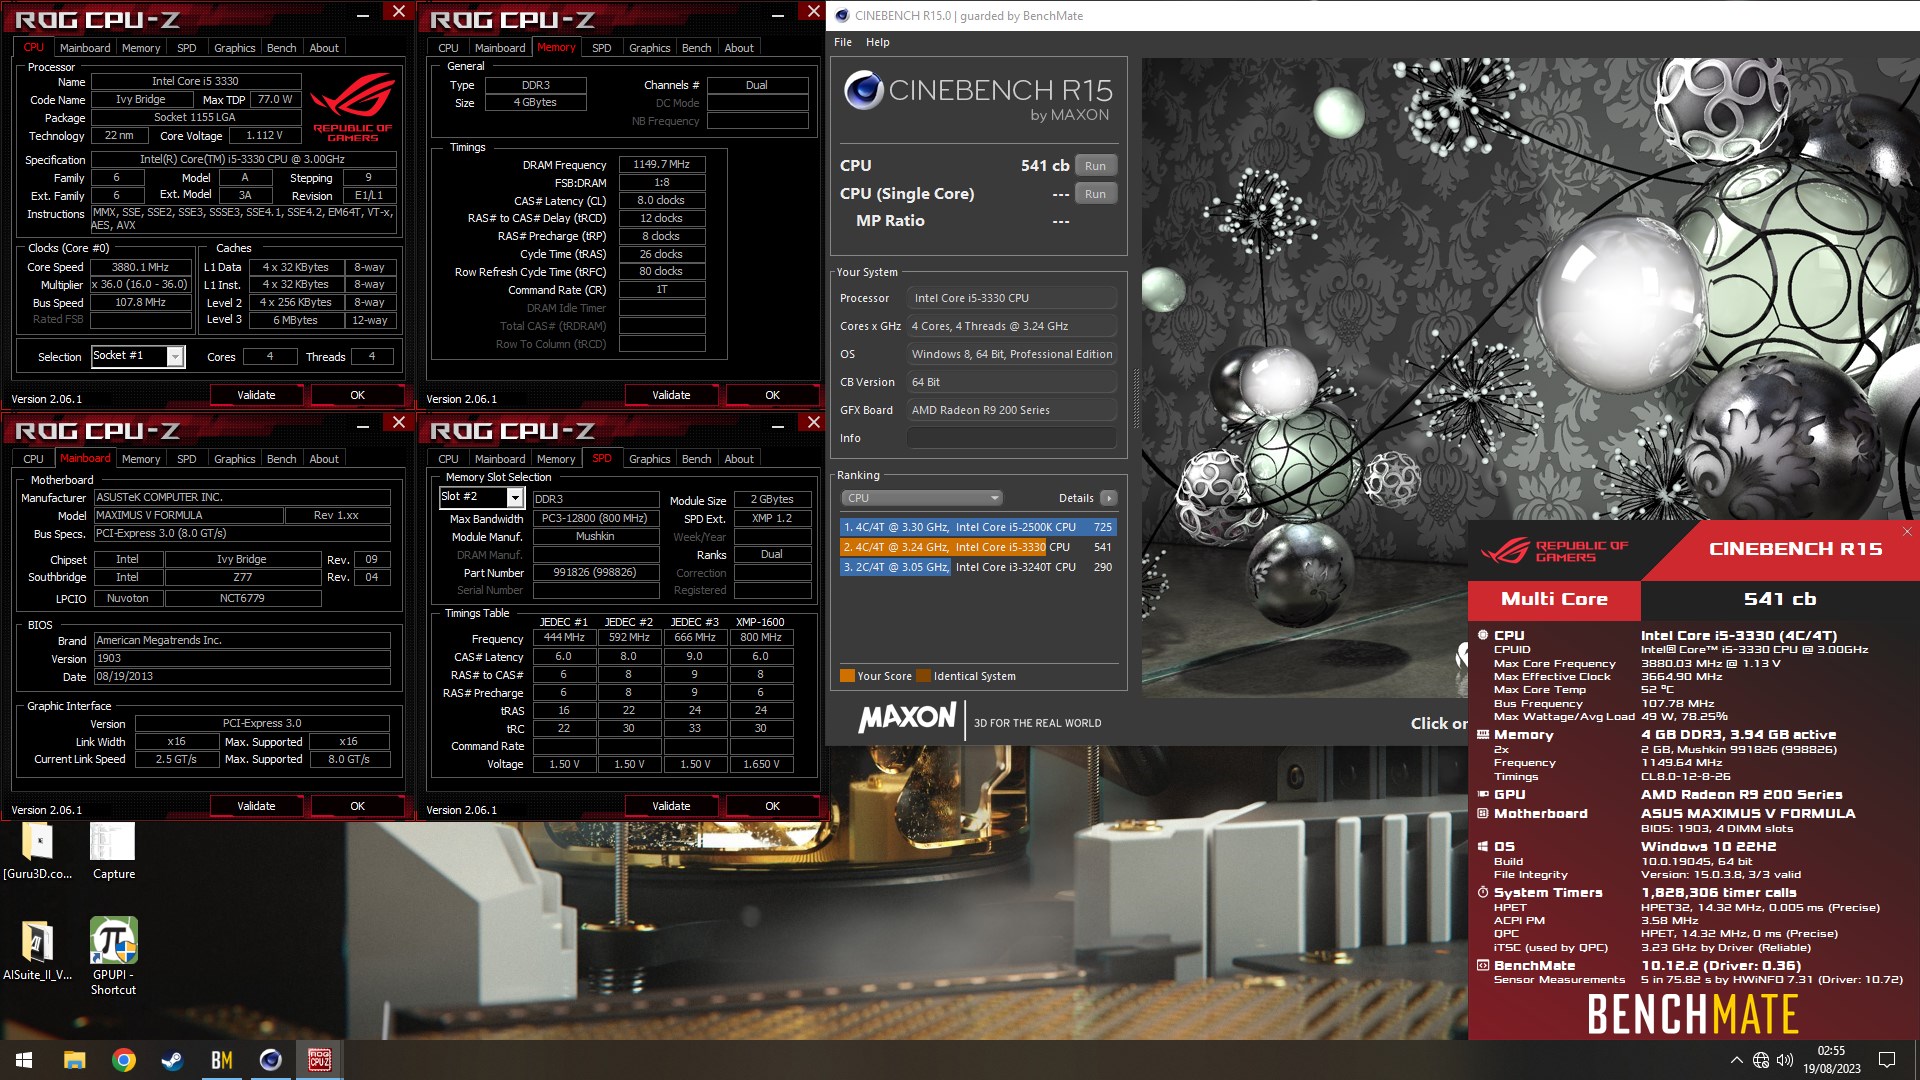Click the BenchMate section icon in overlay

click(x=1483, y=965)
